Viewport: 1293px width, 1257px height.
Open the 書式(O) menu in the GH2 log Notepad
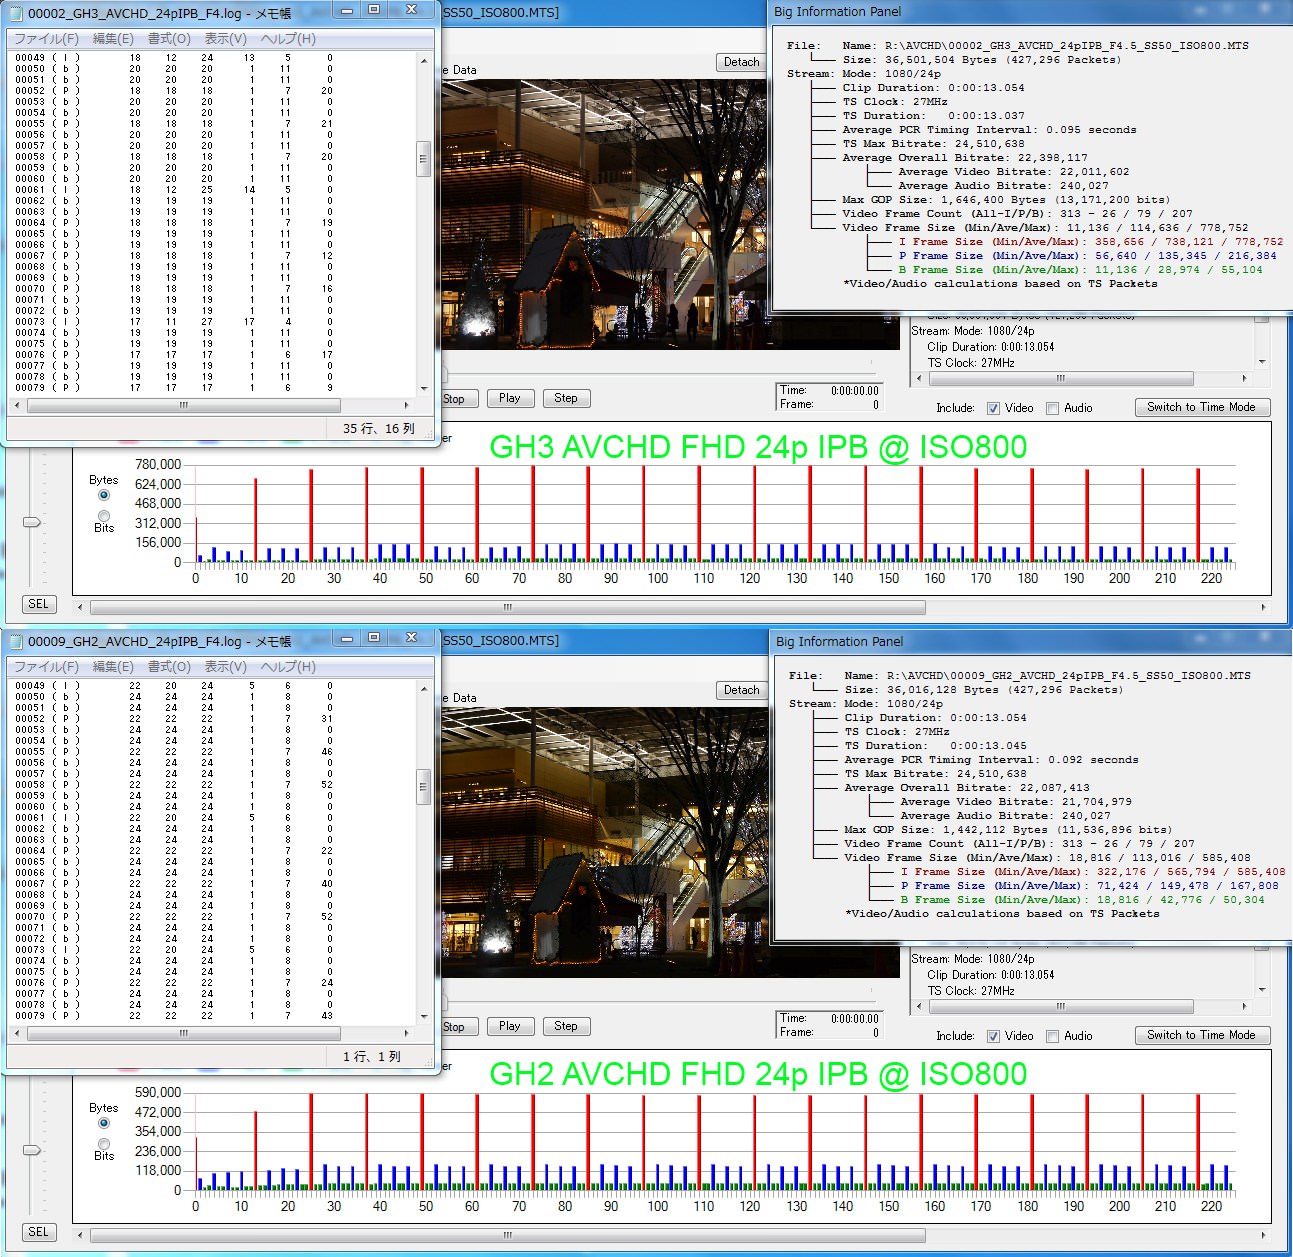tap(169, 667)
